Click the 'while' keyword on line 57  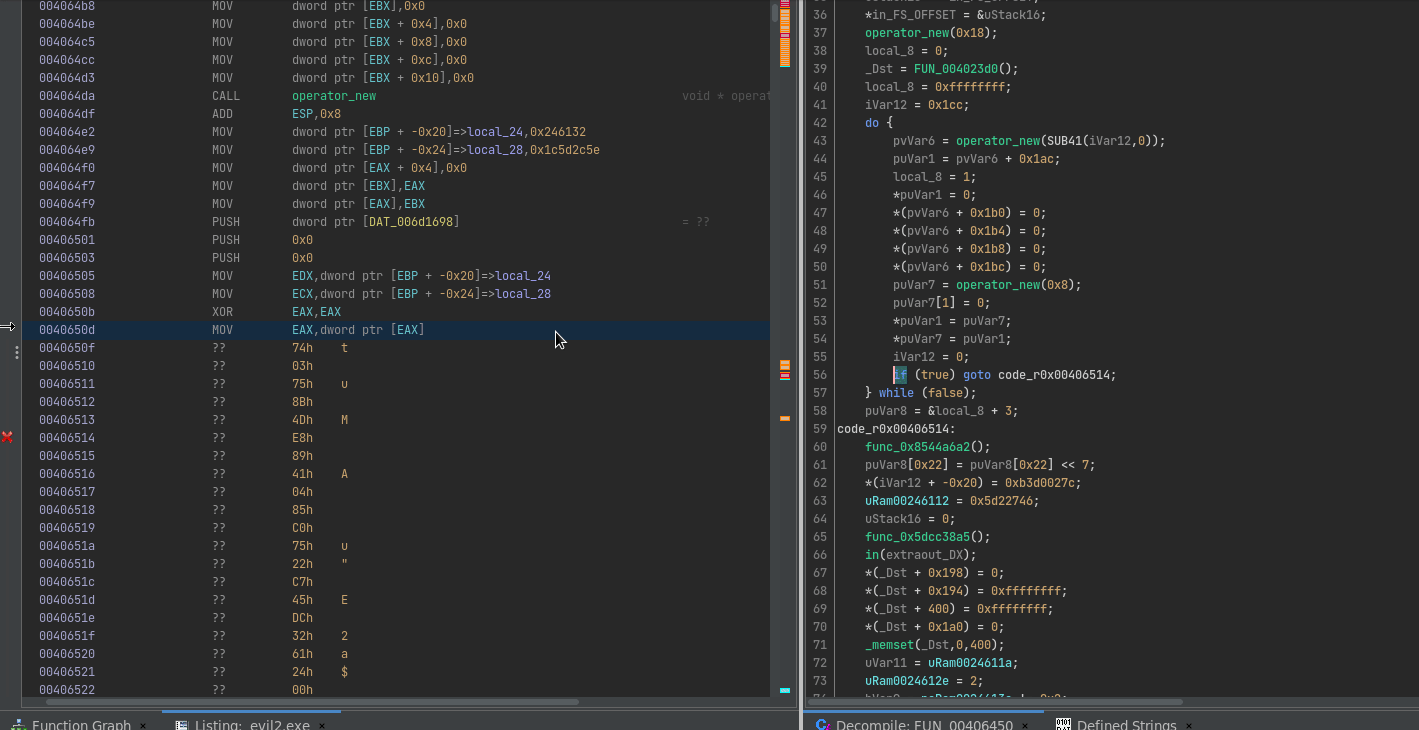tap(897, 393)
